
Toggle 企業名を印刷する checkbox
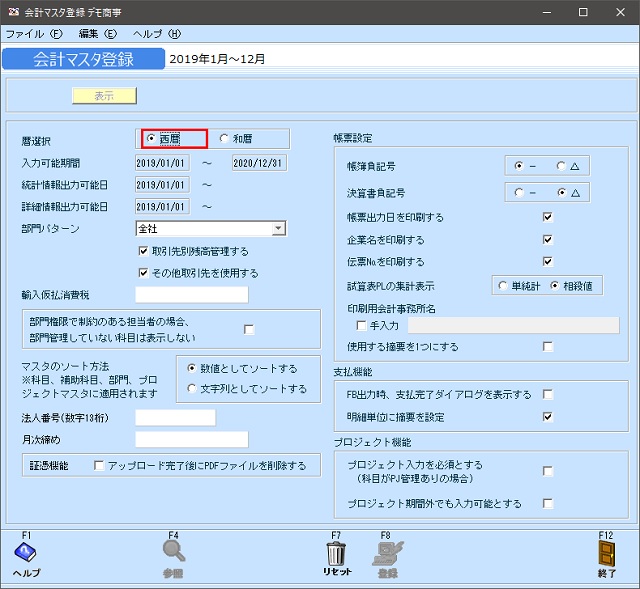click(x=548, y=239)
